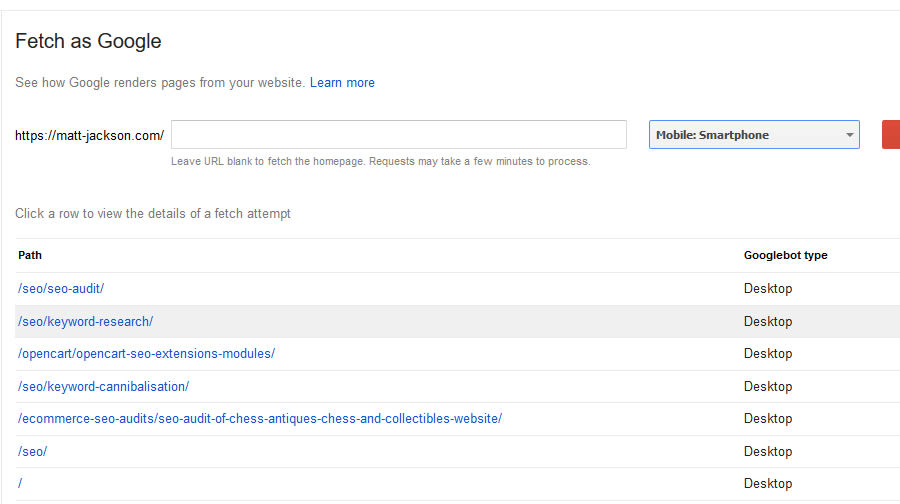Open the homepage root slash link
900x504 pixels.
tap(20, 483)
